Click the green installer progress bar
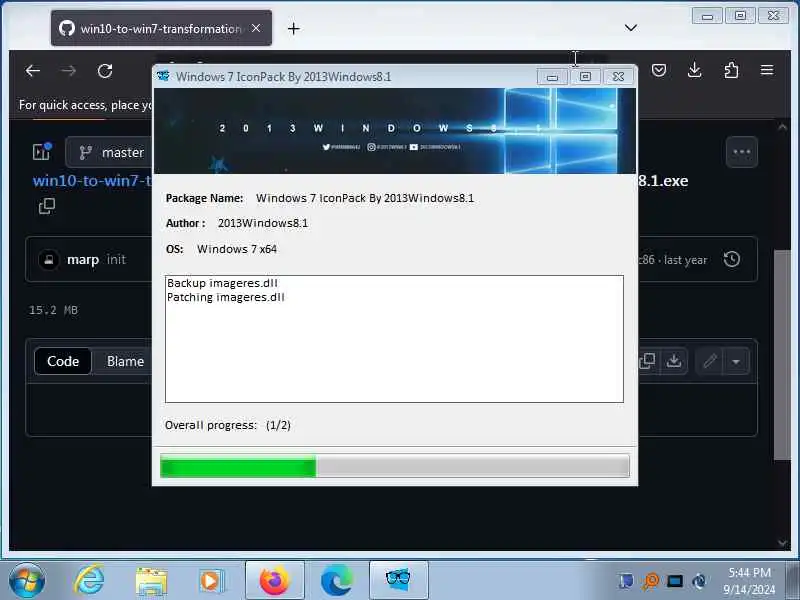 (394, 466)
